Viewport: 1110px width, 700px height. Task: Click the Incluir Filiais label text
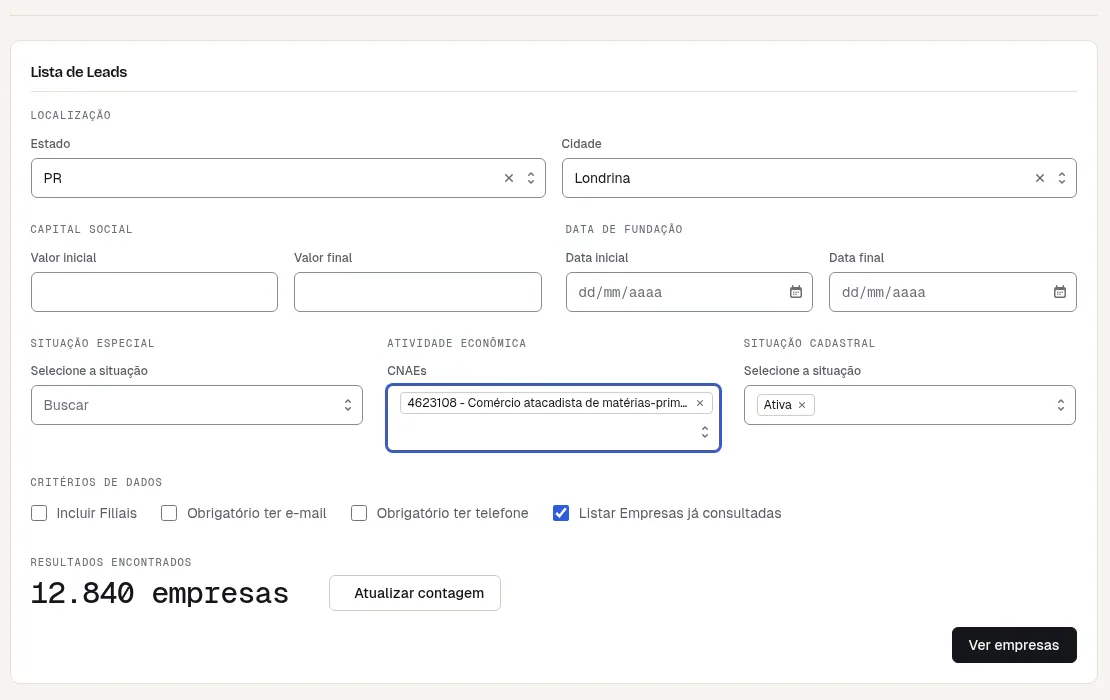coord(97,513)
